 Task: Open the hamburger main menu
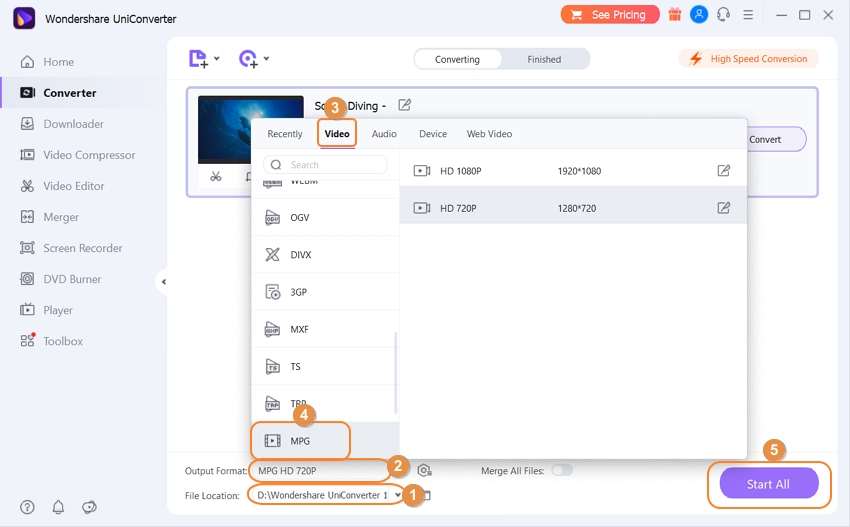click(748, 15)
